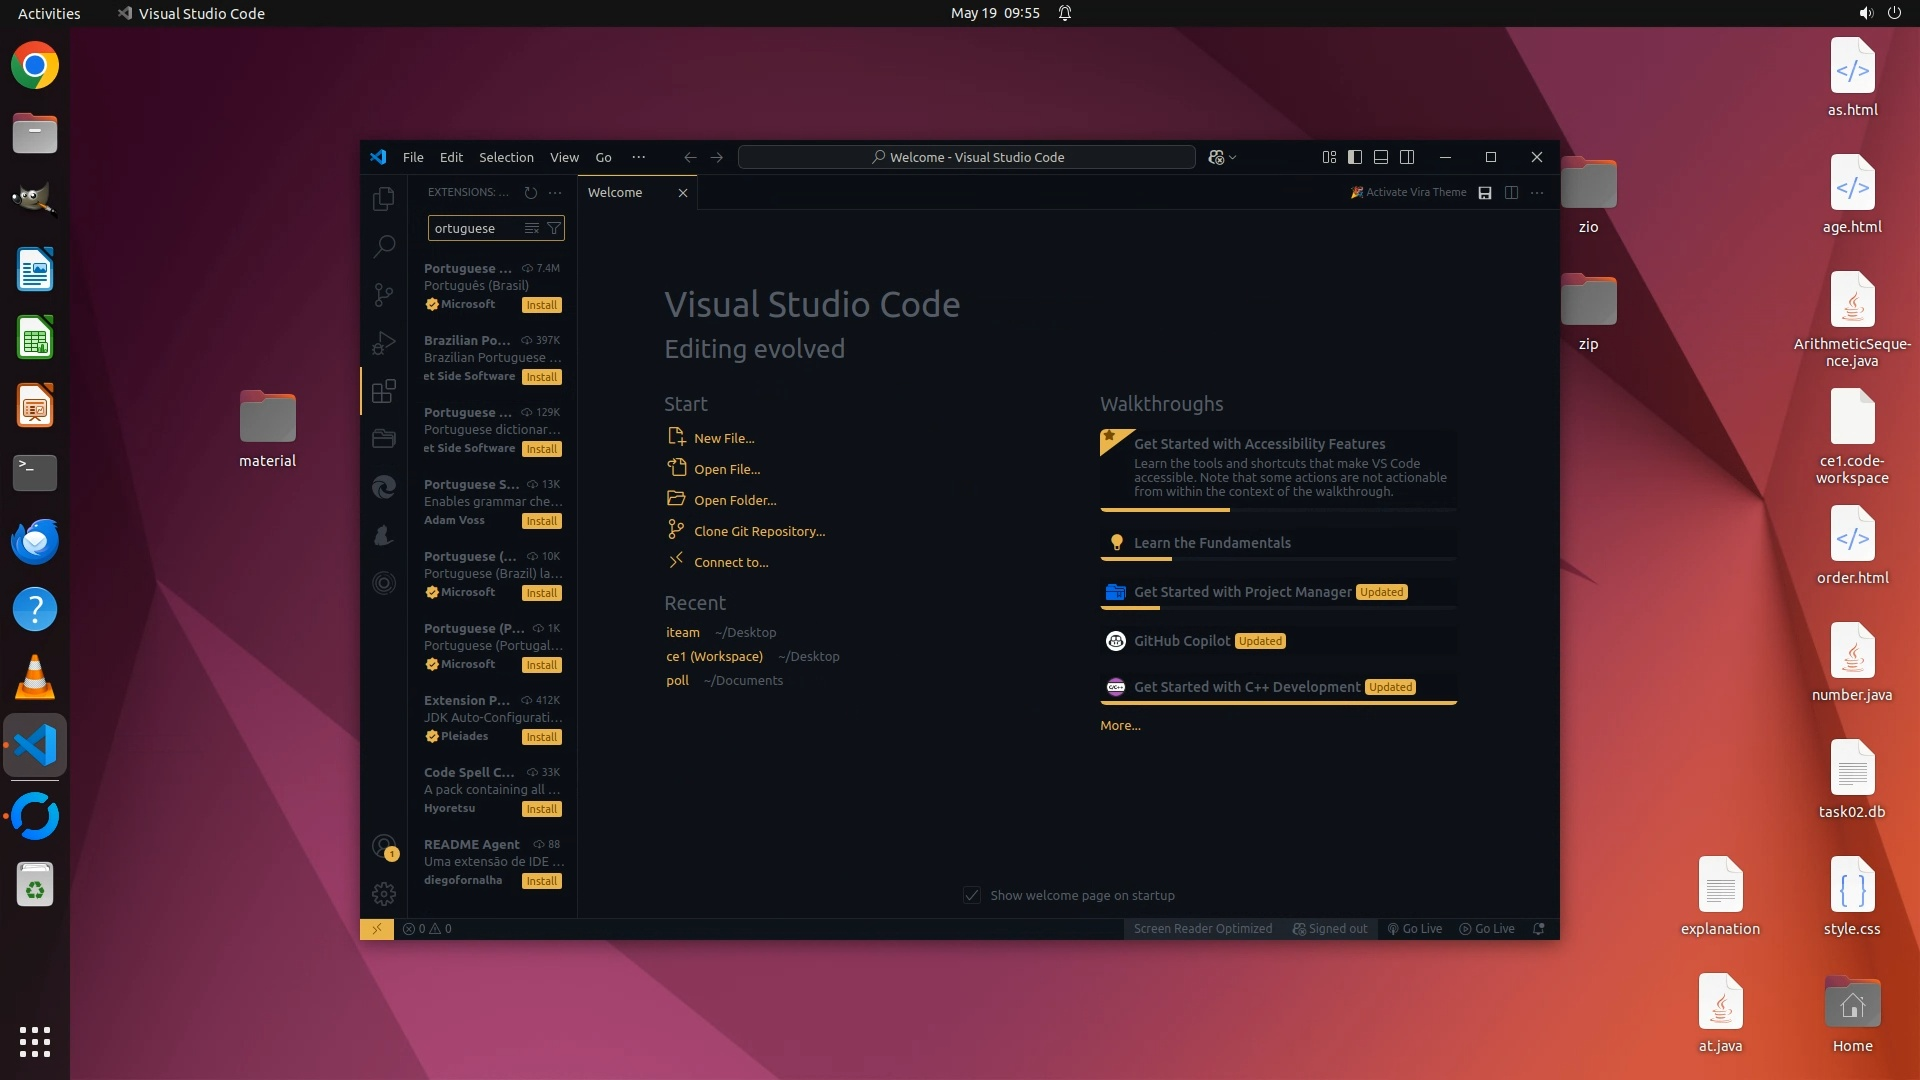
Task: Open the Search view icon
Action: pos(384,246)
